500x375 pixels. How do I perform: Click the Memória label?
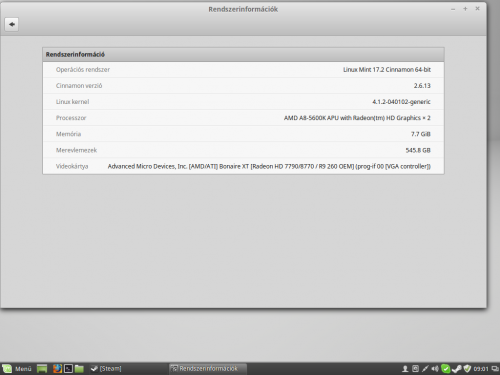(68, 134)
